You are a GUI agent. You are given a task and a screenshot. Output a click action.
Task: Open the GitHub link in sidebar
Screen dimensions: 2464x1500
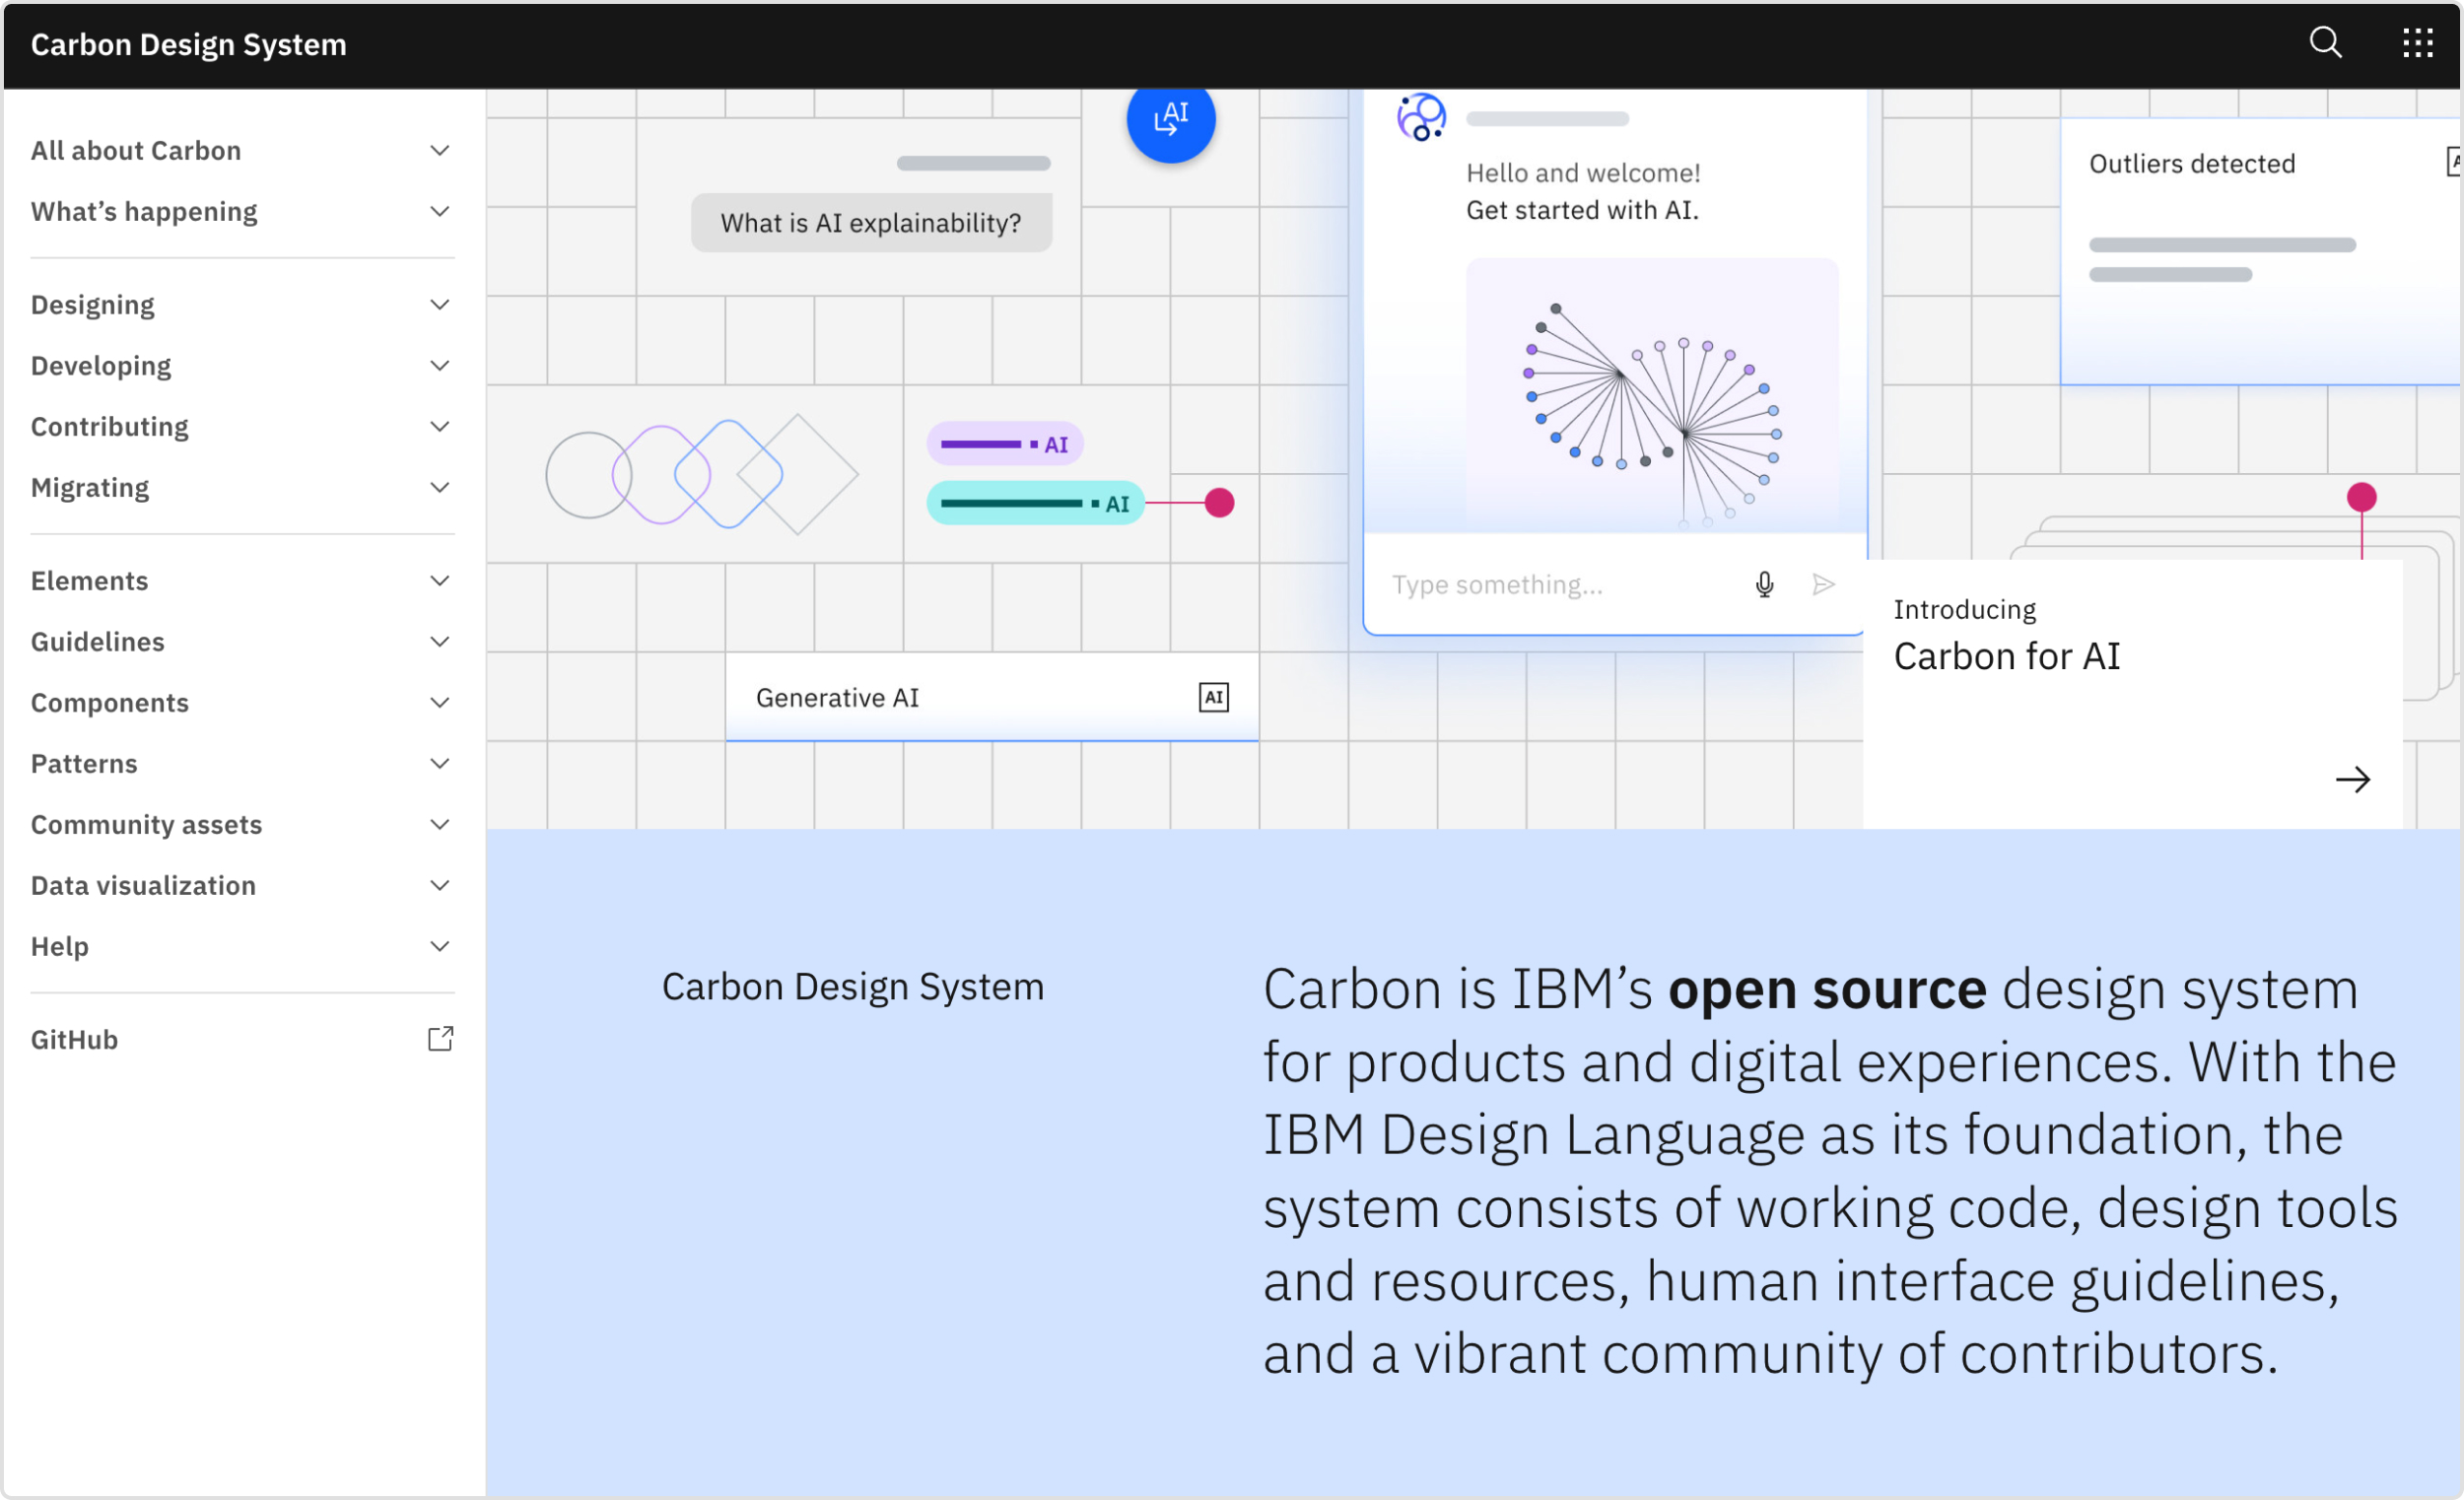pos(242,1040)
